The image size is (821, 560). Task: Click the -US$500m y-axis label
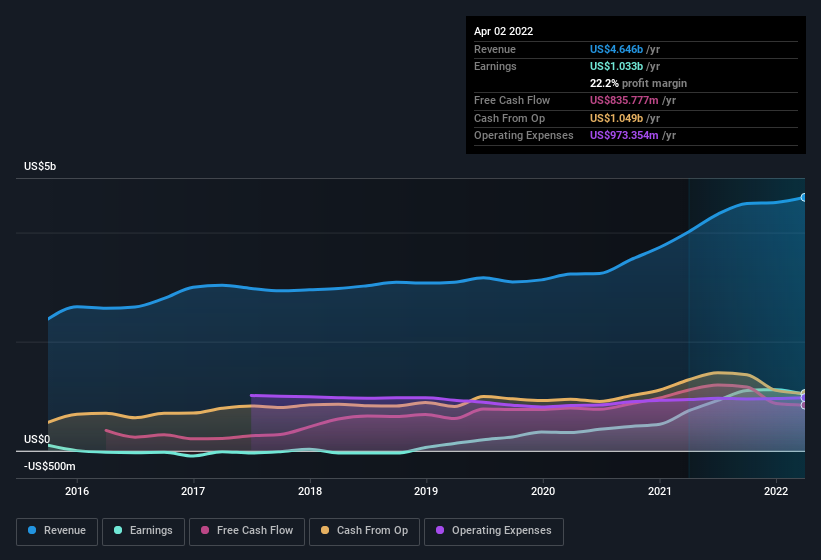click(50, 466)
